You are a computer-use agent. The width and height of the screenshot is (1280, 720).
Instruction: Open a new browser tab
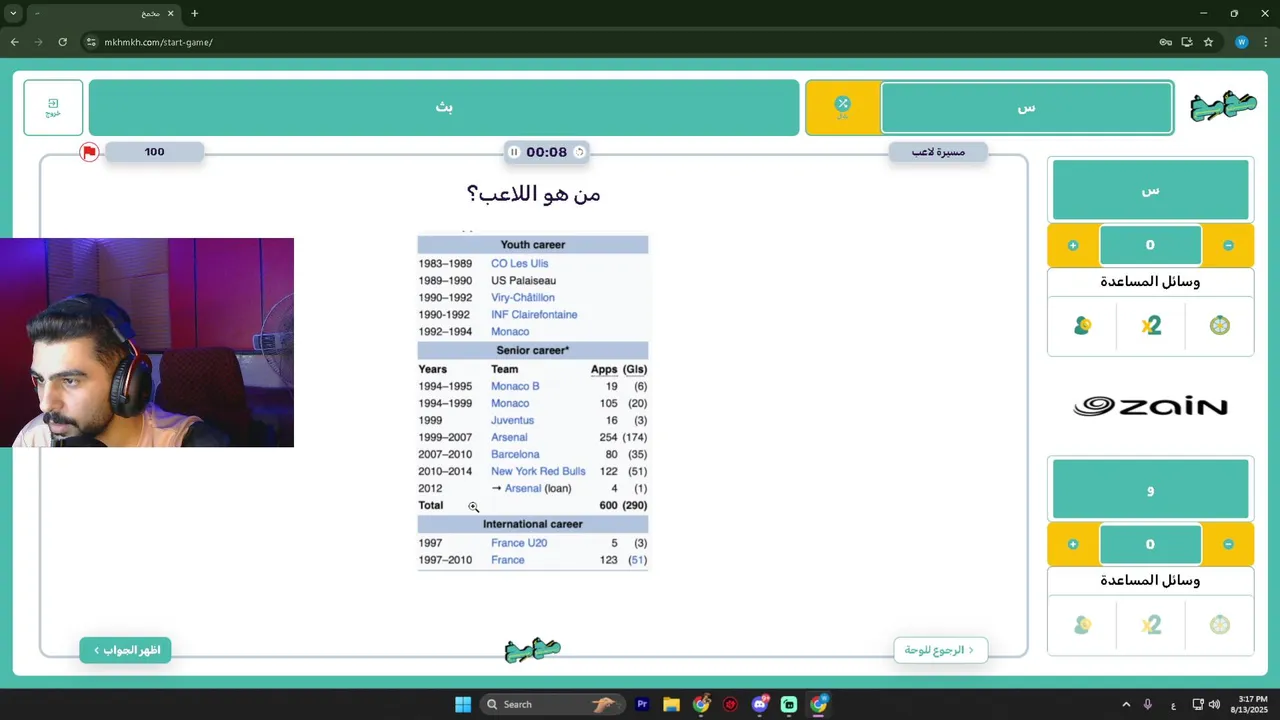(194, 13)
